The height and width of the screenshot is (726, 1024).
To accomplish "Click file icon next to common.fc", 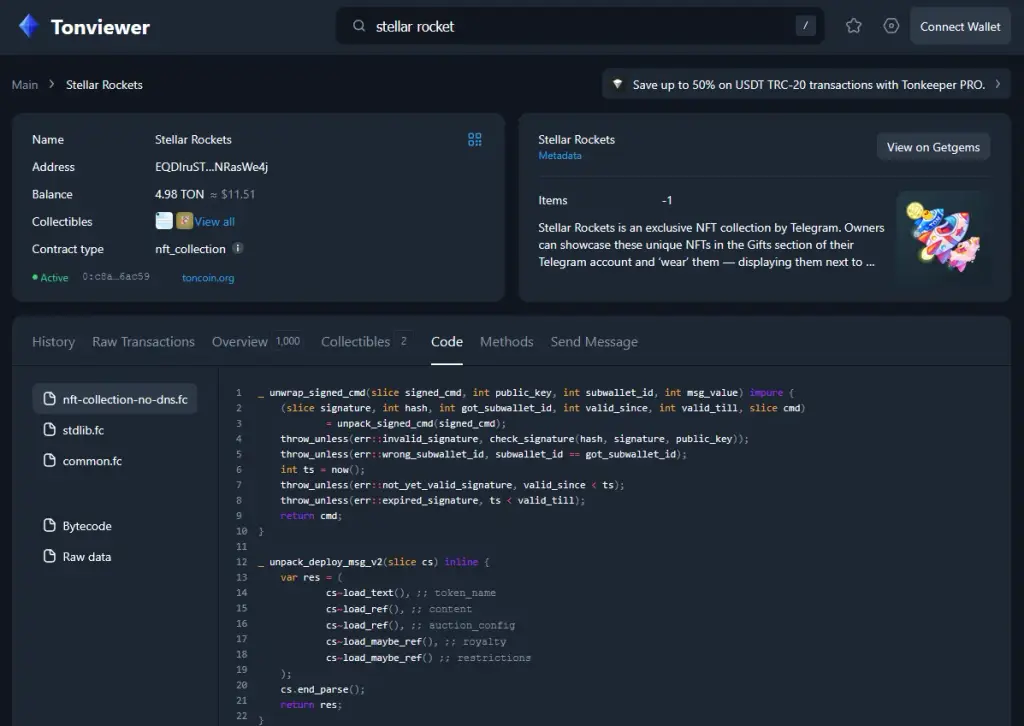I will click(x=49, y=460).
